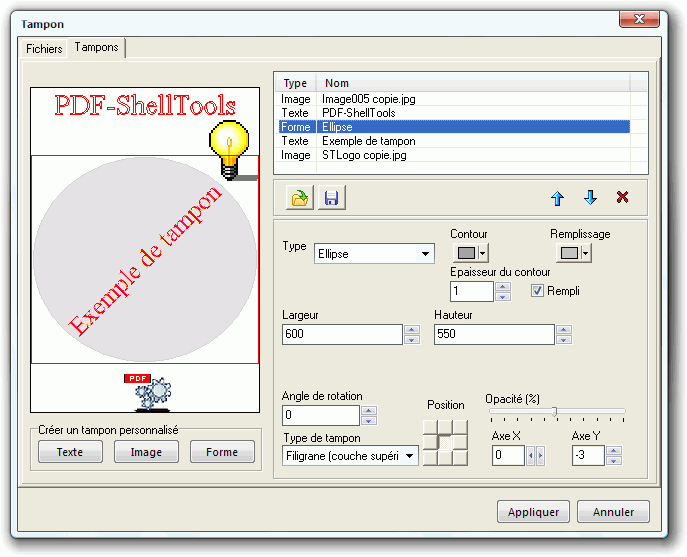Click the Image button to add image stamp
Screen dimensions: 687x557
[146, 452]
